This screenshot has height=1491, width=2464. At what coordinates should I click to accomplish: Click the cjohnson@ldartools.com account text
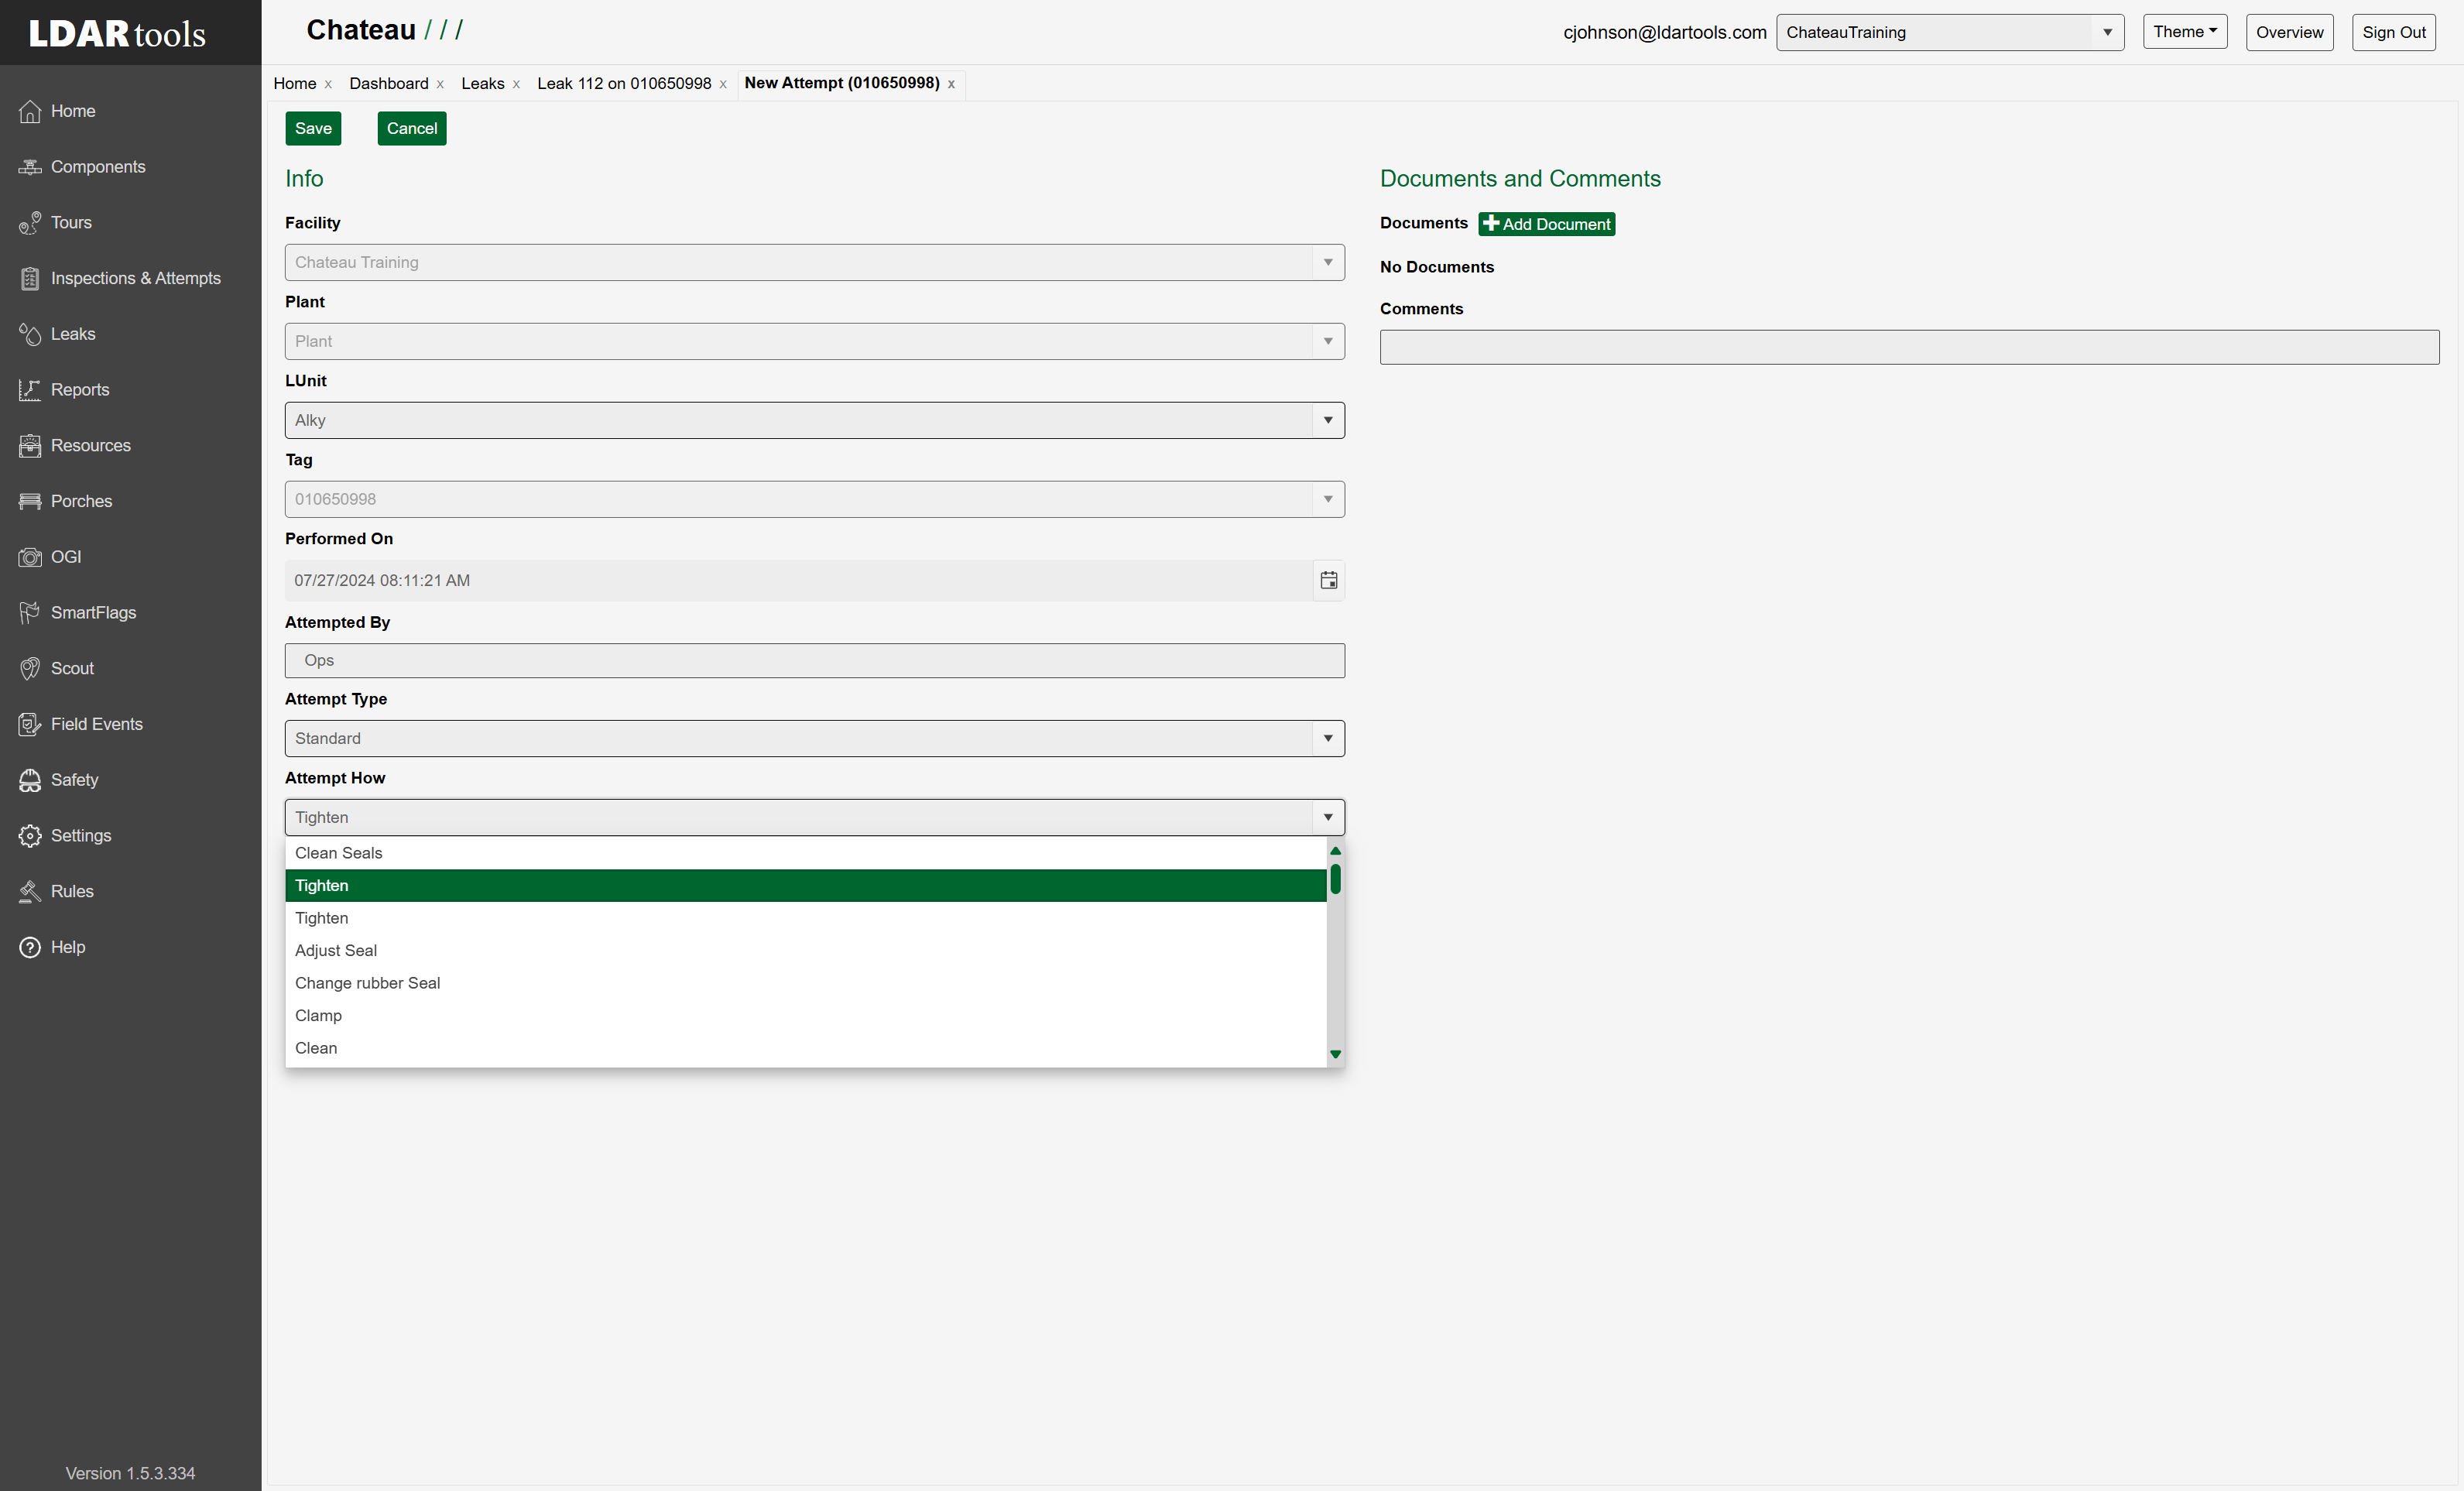1664,32
